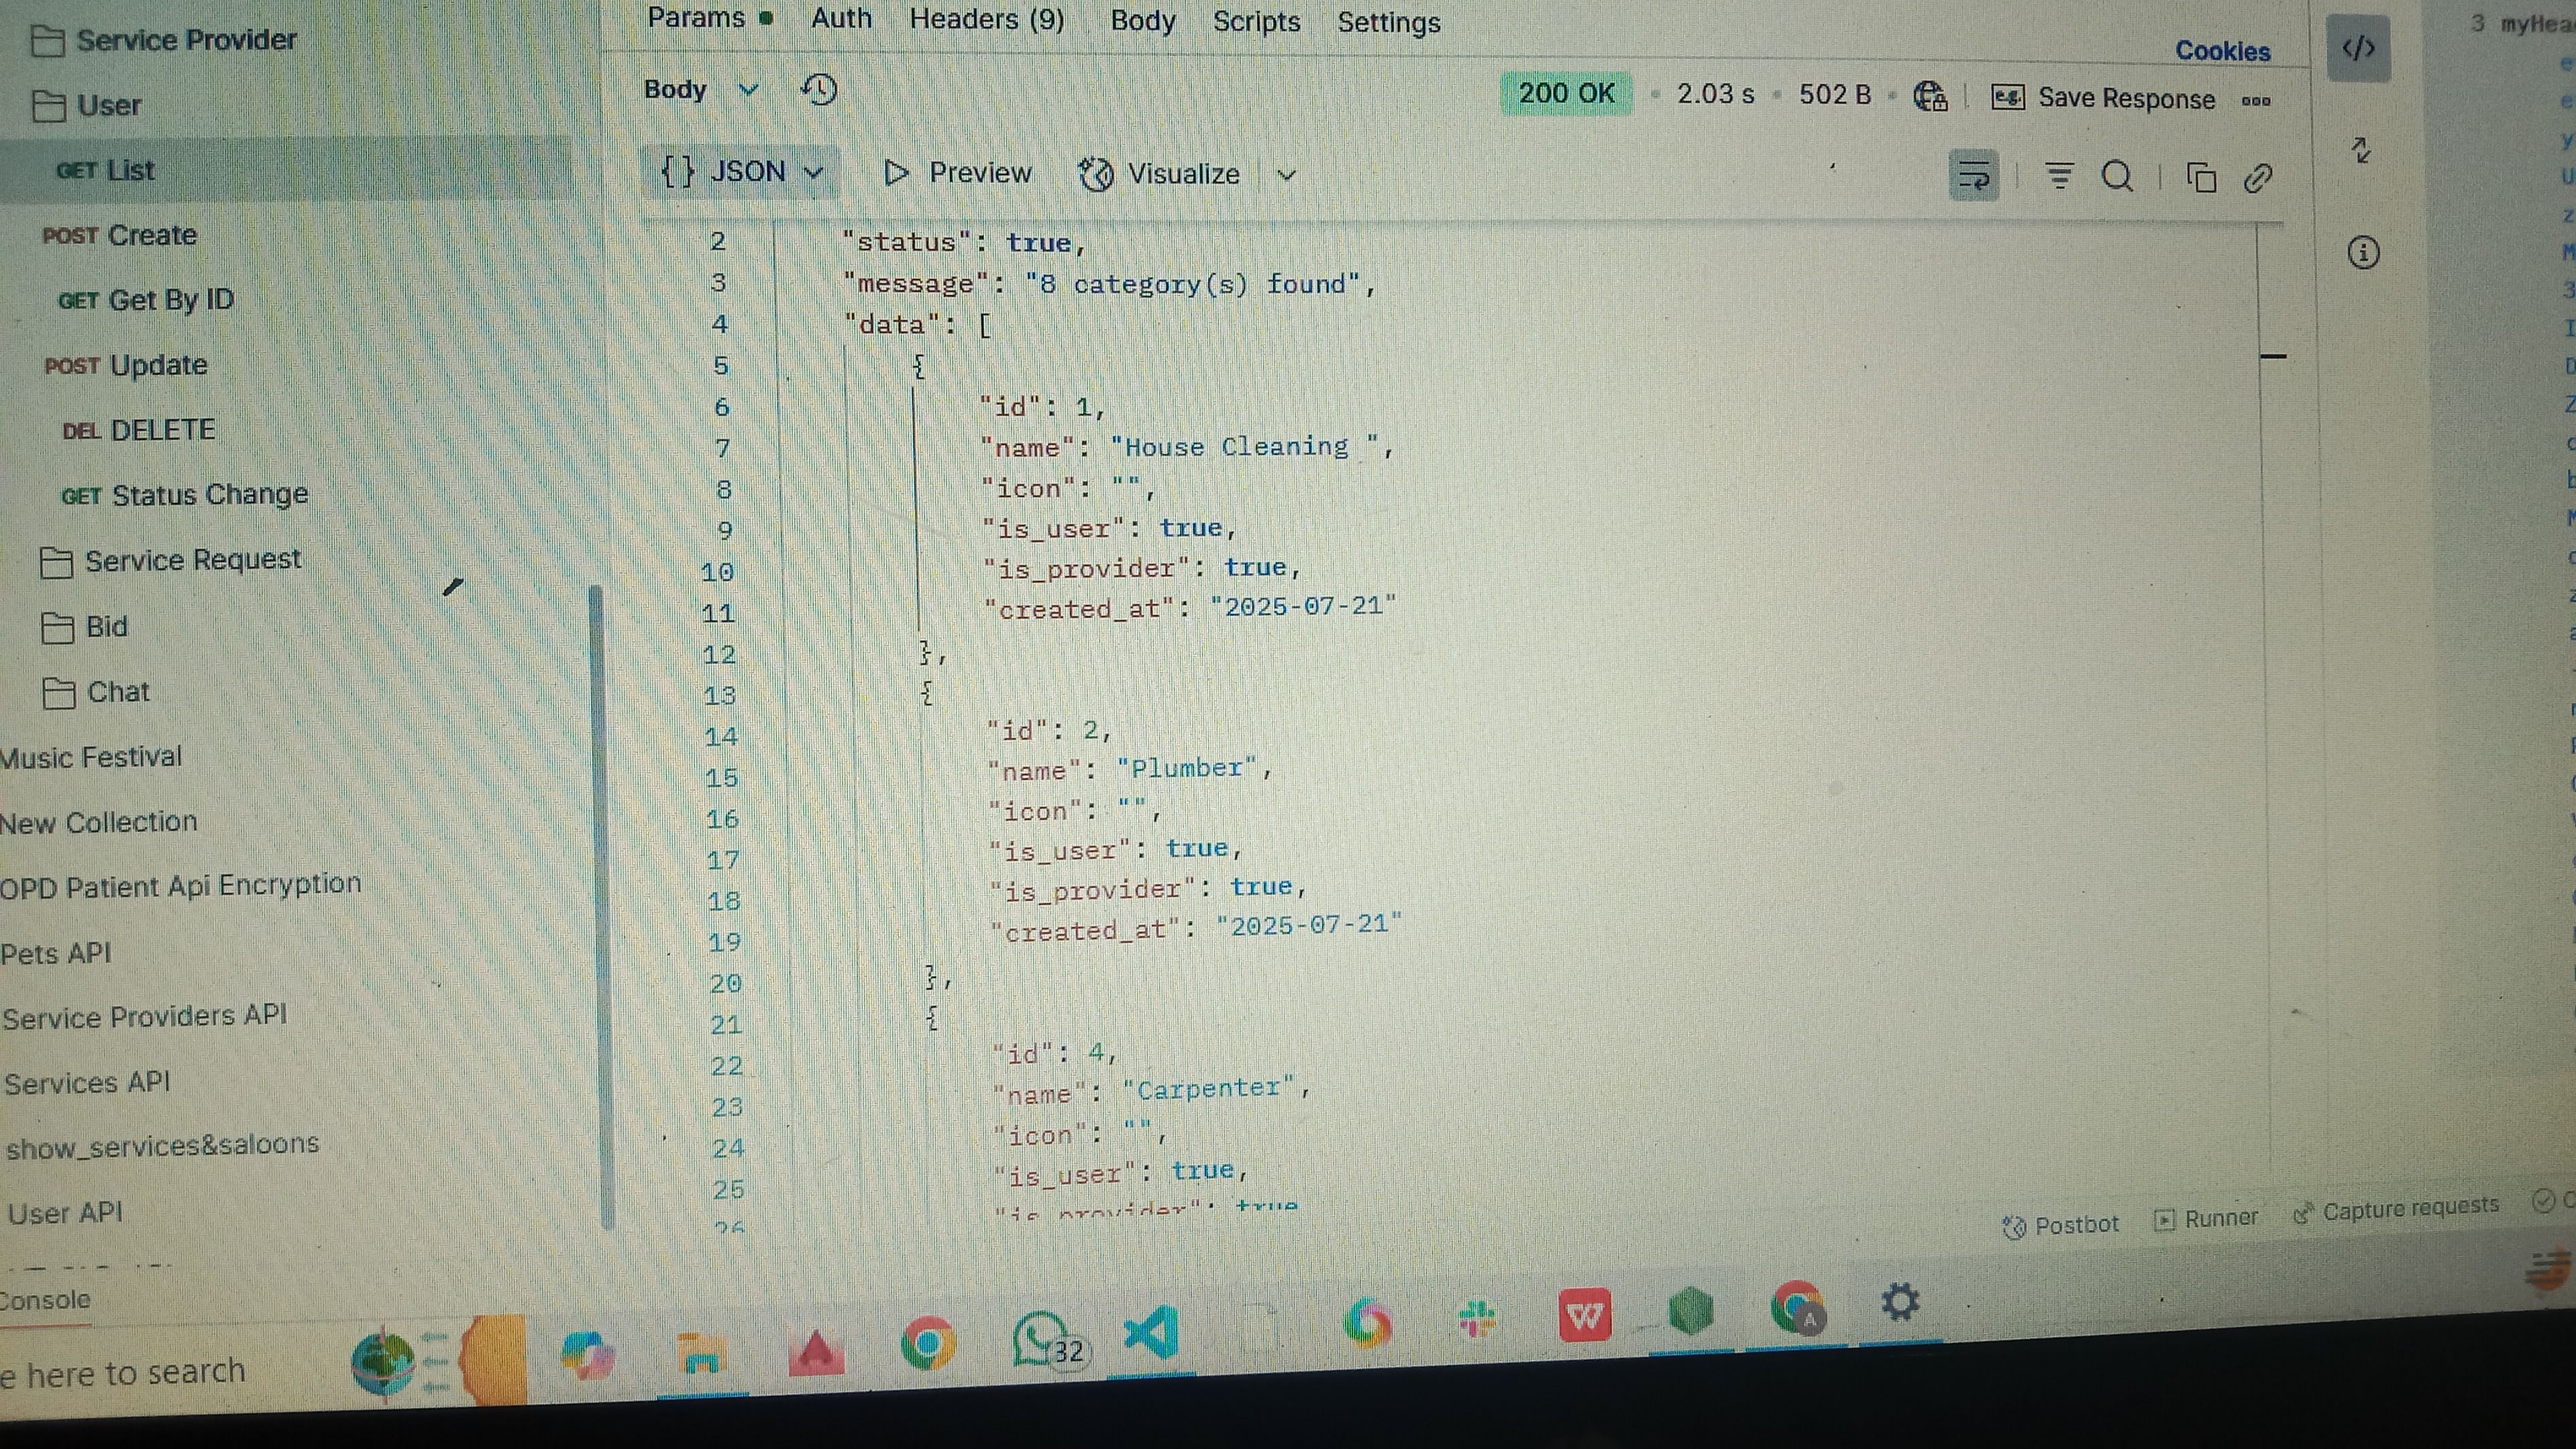Viewport: 2576px width, 1449px height.
Task: Toggle word wrap in response body
Action: point(1973,177)
